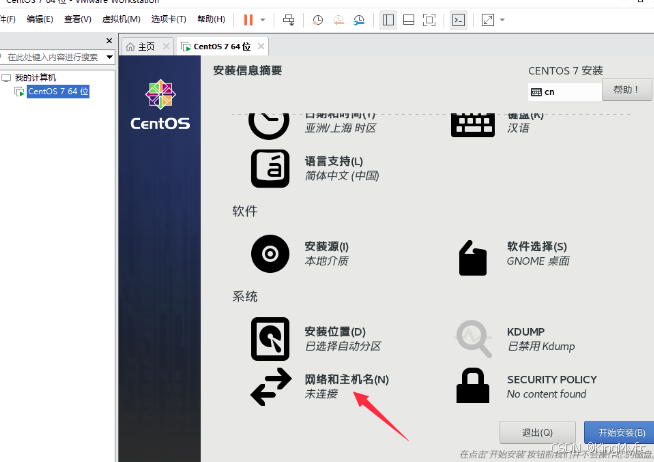The height and width of the screenshot is (462, 654).
Task: Click the 语言支持(L) label
Action: click(x=334, y=161)
